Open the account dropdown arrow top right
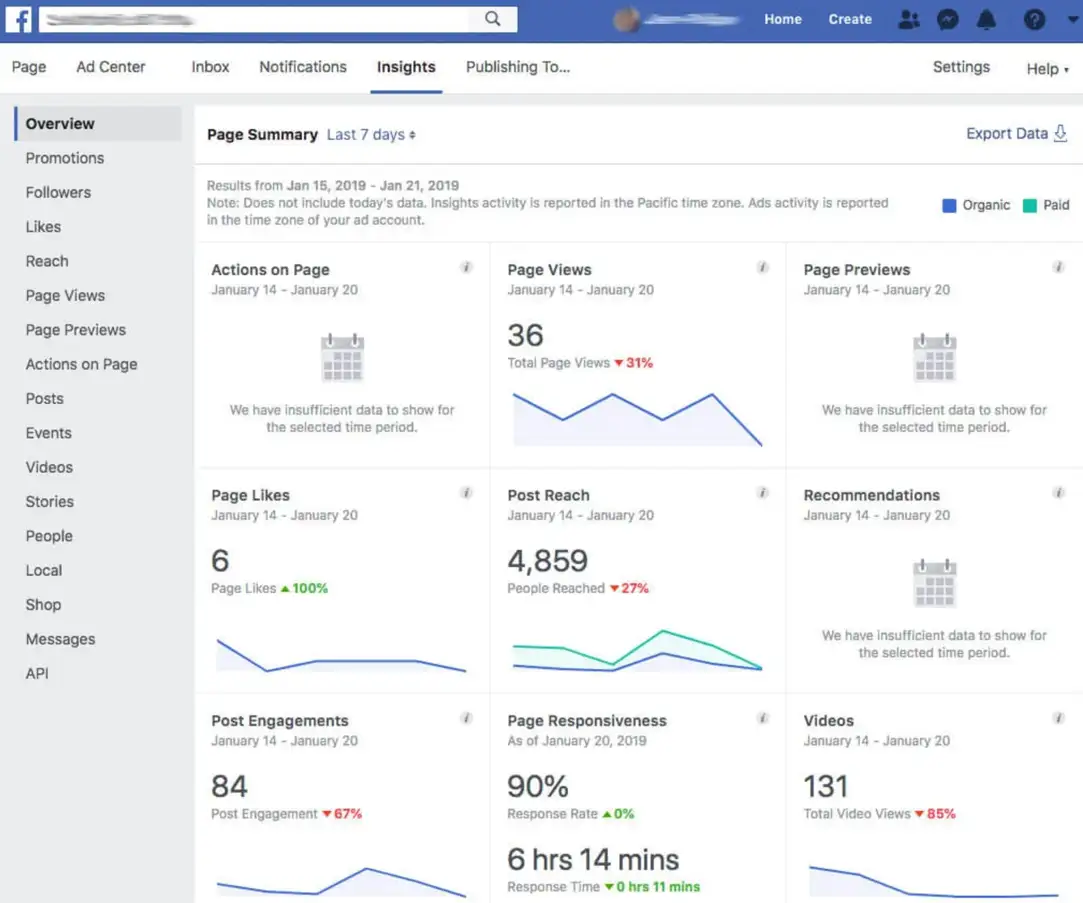This screenshot has width=1083, height=903. pyautogui.click(x=1071, y=19)
